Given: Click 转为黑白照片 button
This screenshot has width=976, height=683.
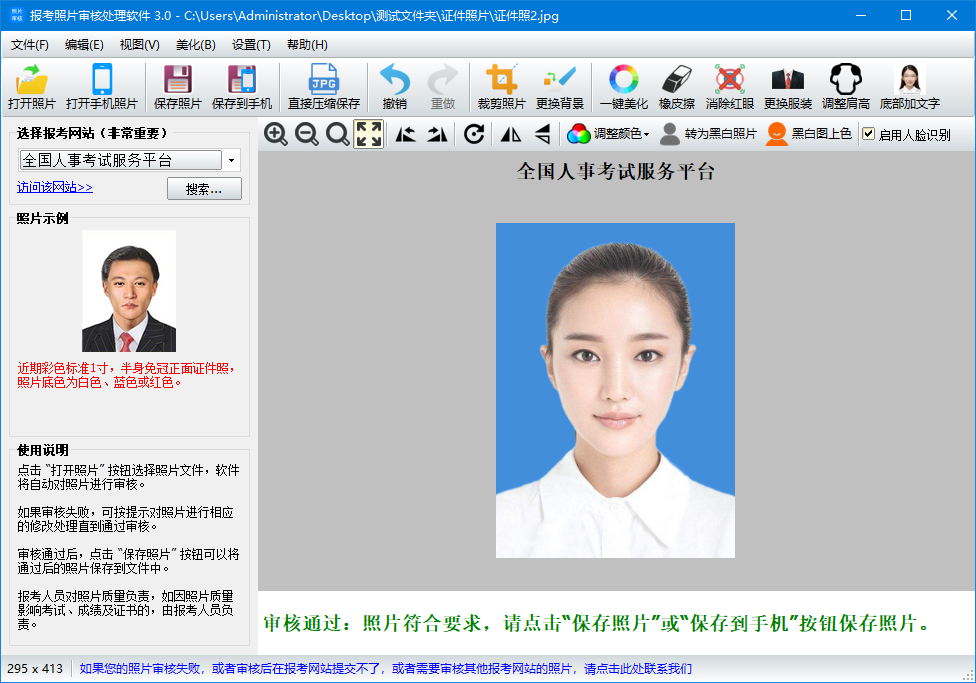Looking at the screenshot, I should tap(708, 134).
